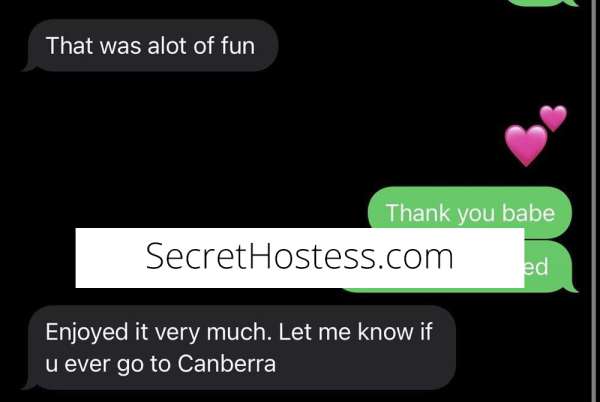Viewport: 600px width, 402px height.
Task: Open the SecretHostess.com watermark banner
Action: coord(300,258)
